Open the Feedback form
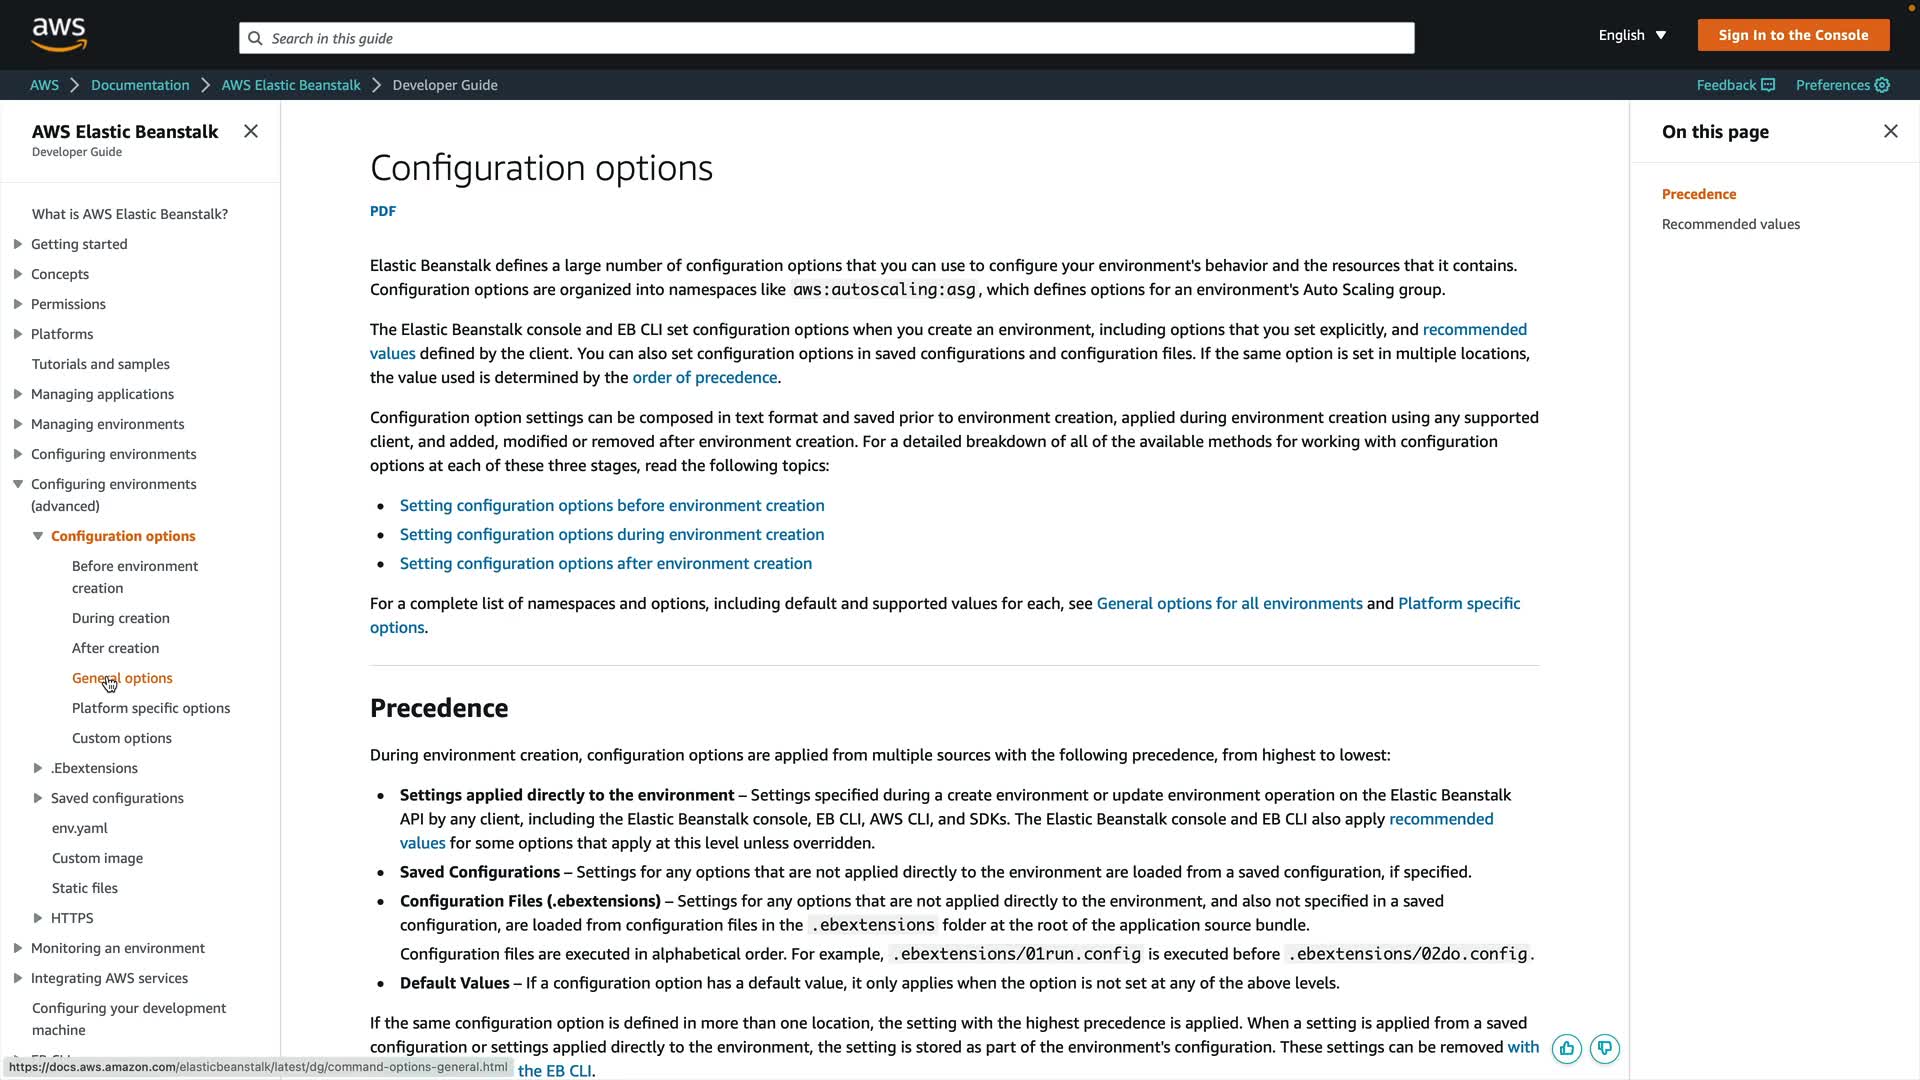Screen dimensions: 1920x1080 tap(1735, 85)
